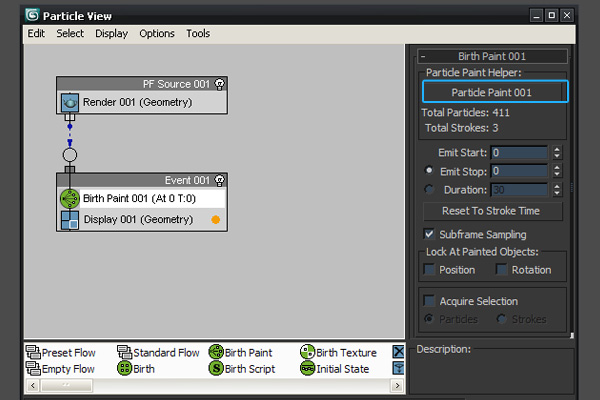Select the Duration radio button
The height and width of the screenshot is (400, 600).
[430, 189]
